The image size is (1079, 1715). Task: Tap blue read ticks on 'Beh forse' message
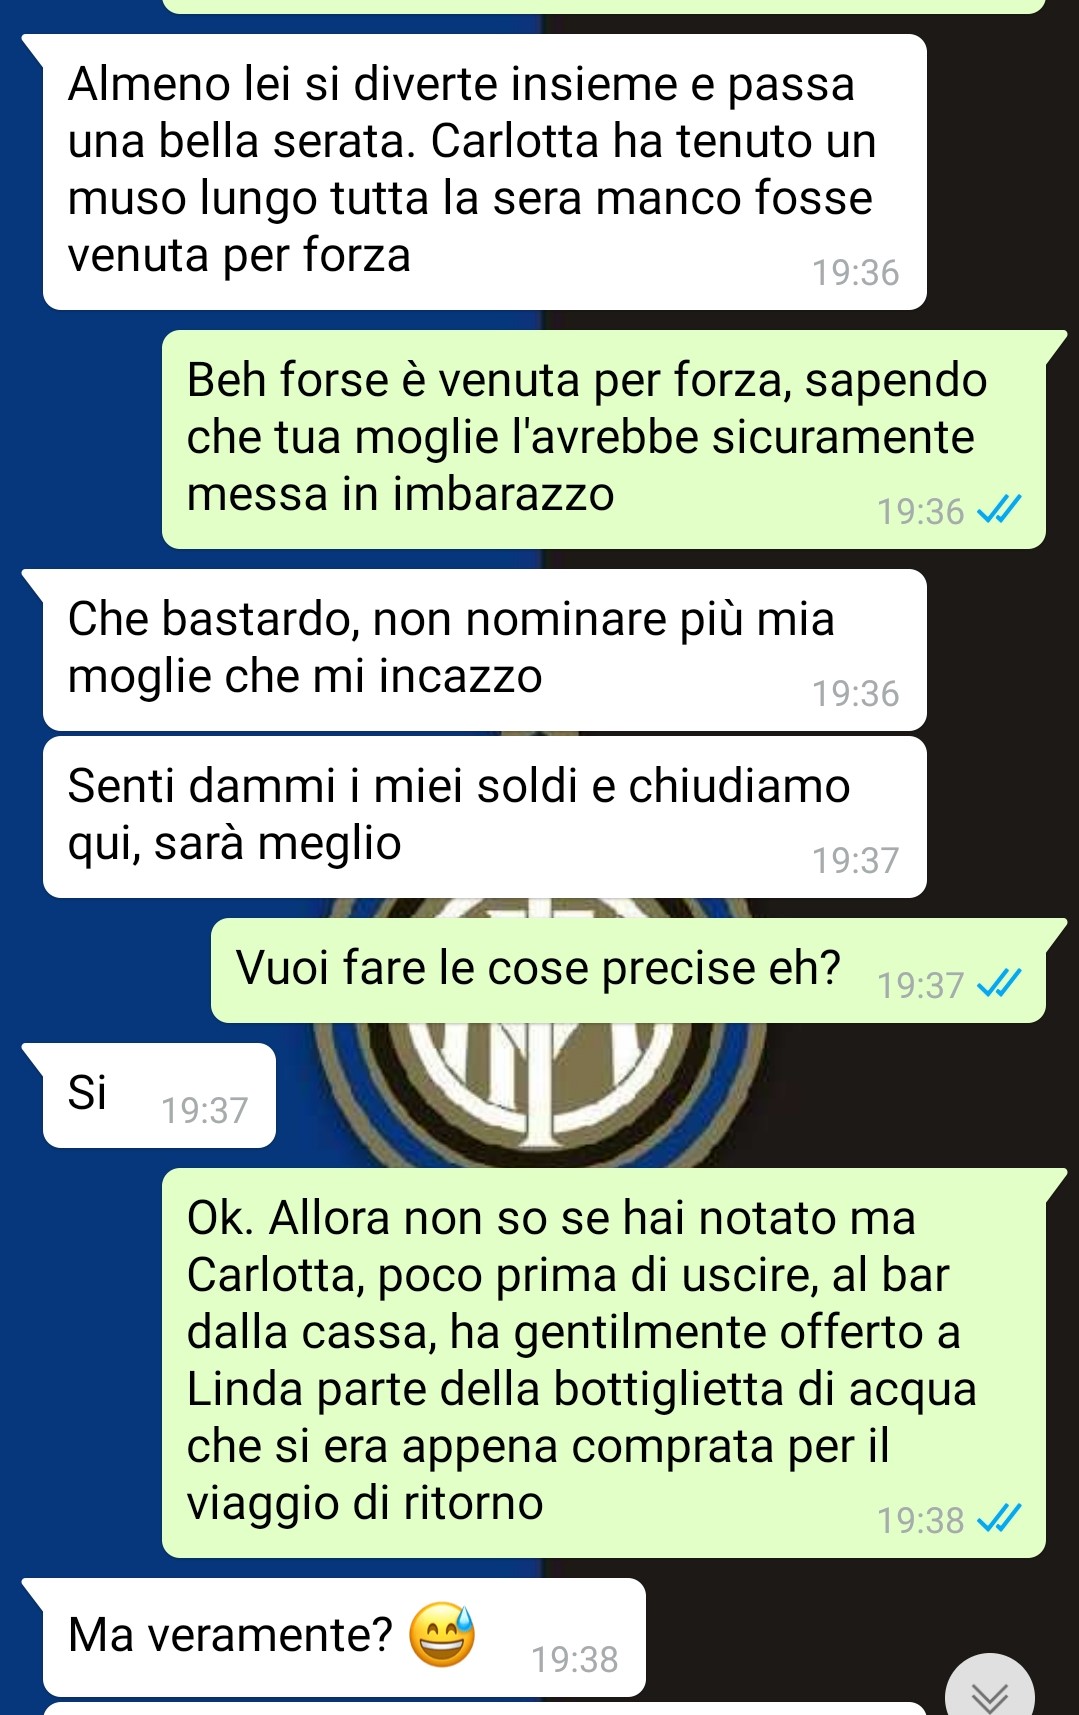coord(999,511)
